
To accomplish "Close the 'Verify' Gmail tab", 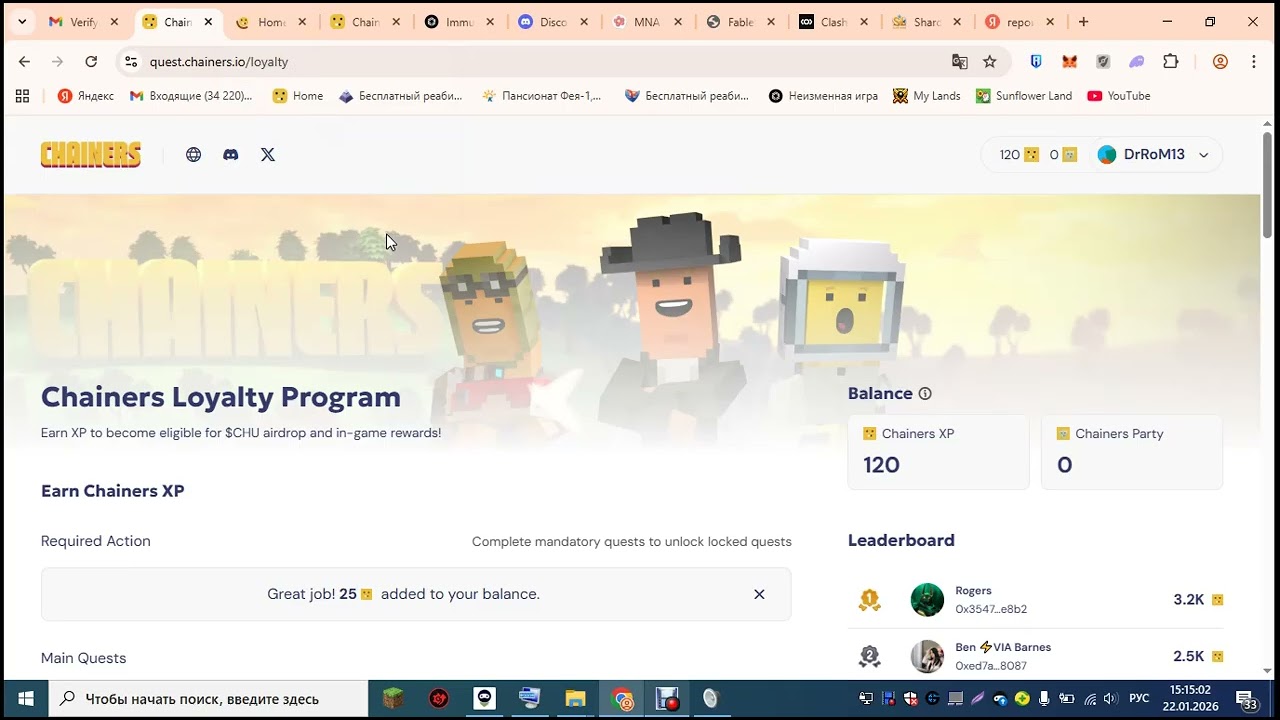I will click(x=114, y=22).
